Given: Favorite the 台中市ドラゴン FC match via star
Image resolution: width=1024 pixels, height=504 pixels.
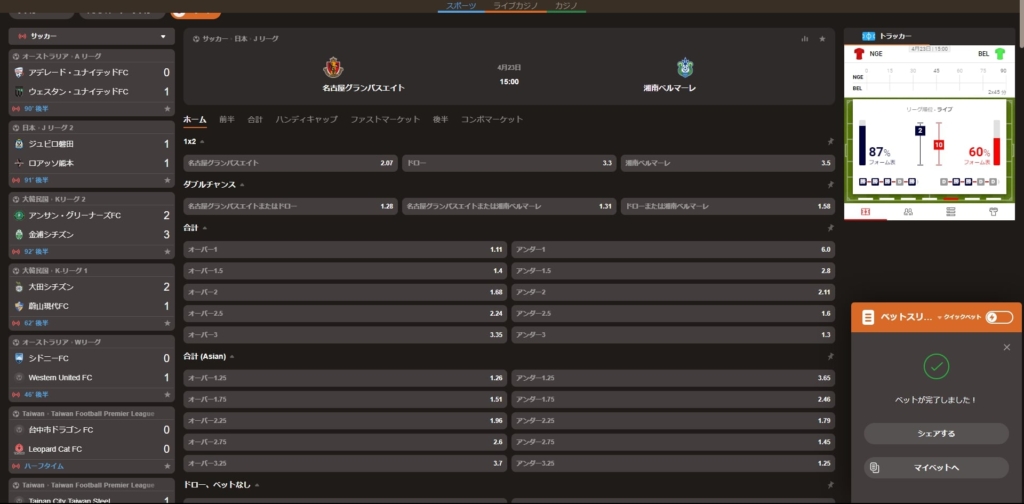Looking at the screenshot, I should tap(167, 467).
